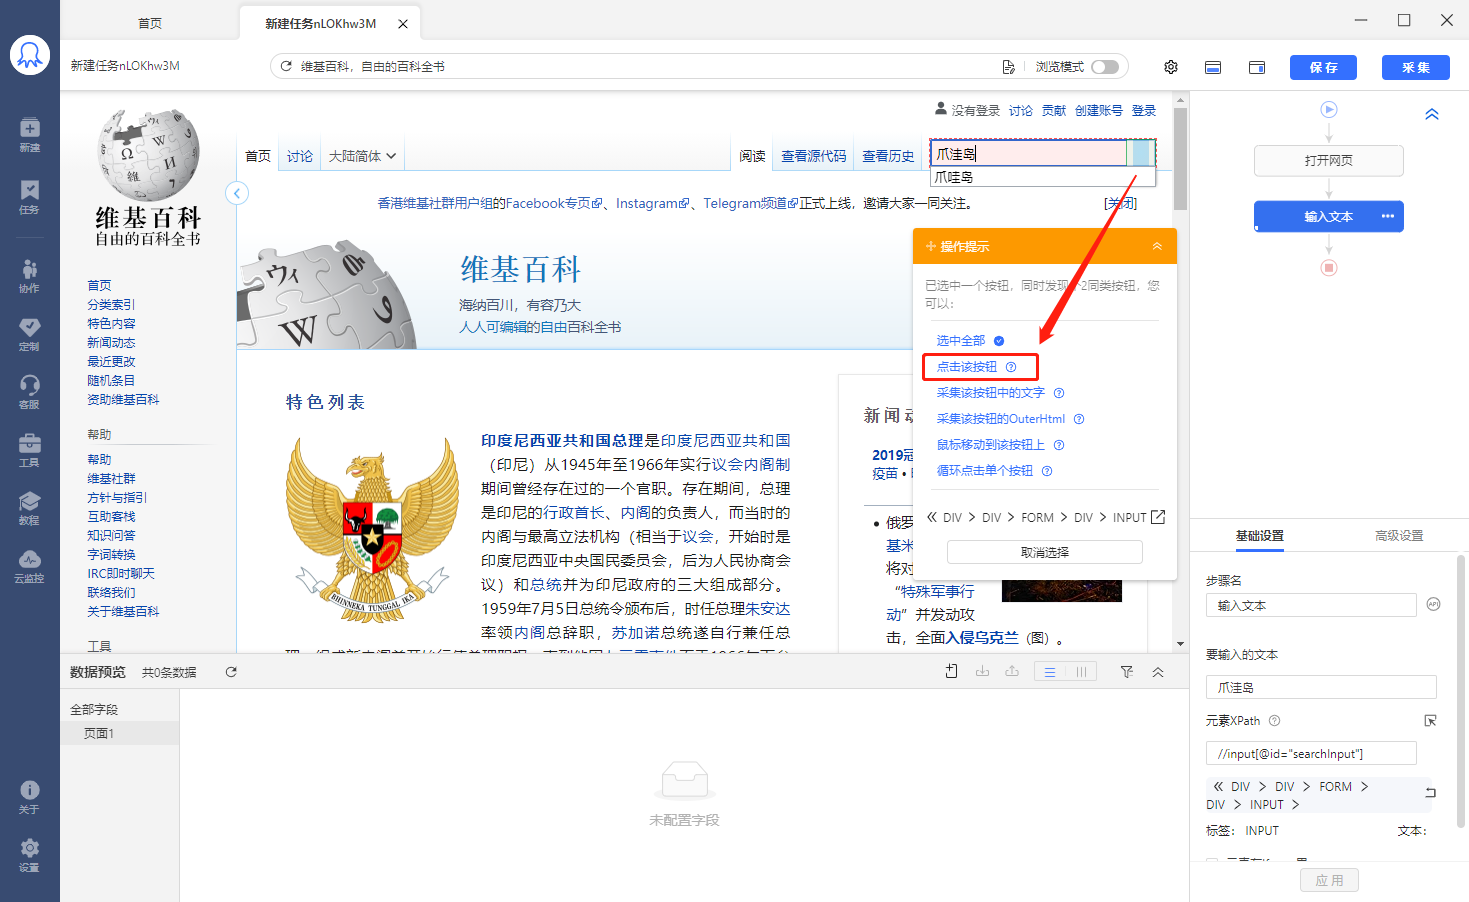Screen dimensions: 1469x902
Task: Select the 点击该按钮 option in operation tips
Action: pyautogui.click(x=967, y=367)
